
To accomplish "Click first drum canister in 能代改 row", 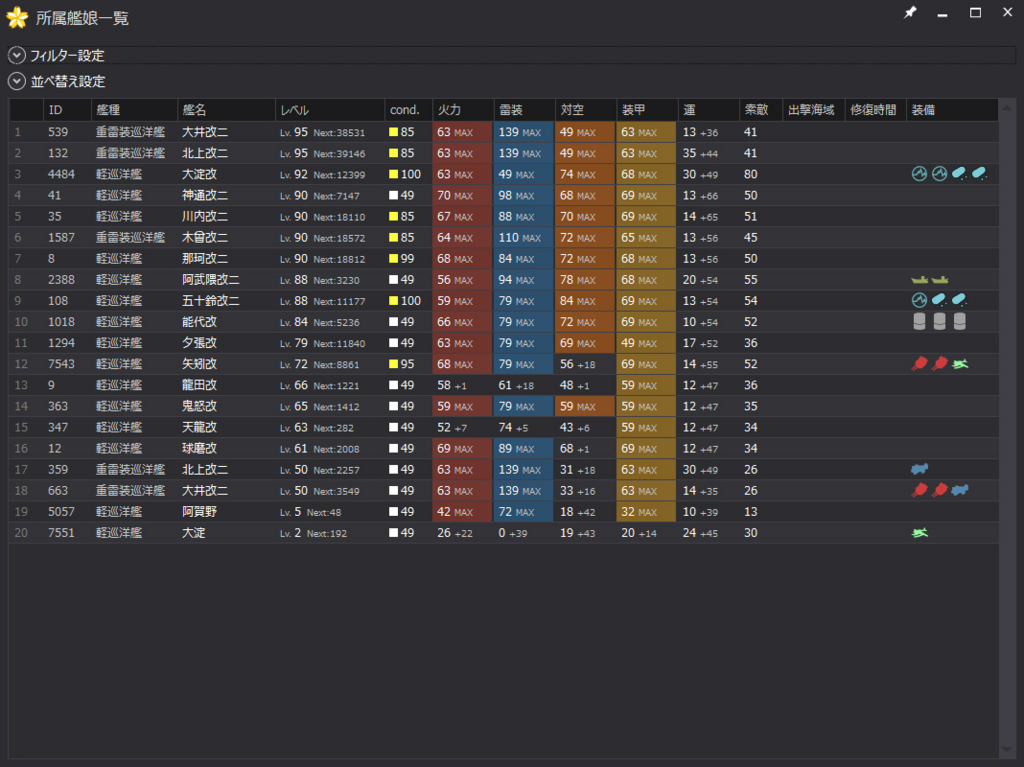I will (x=920, y=321).
